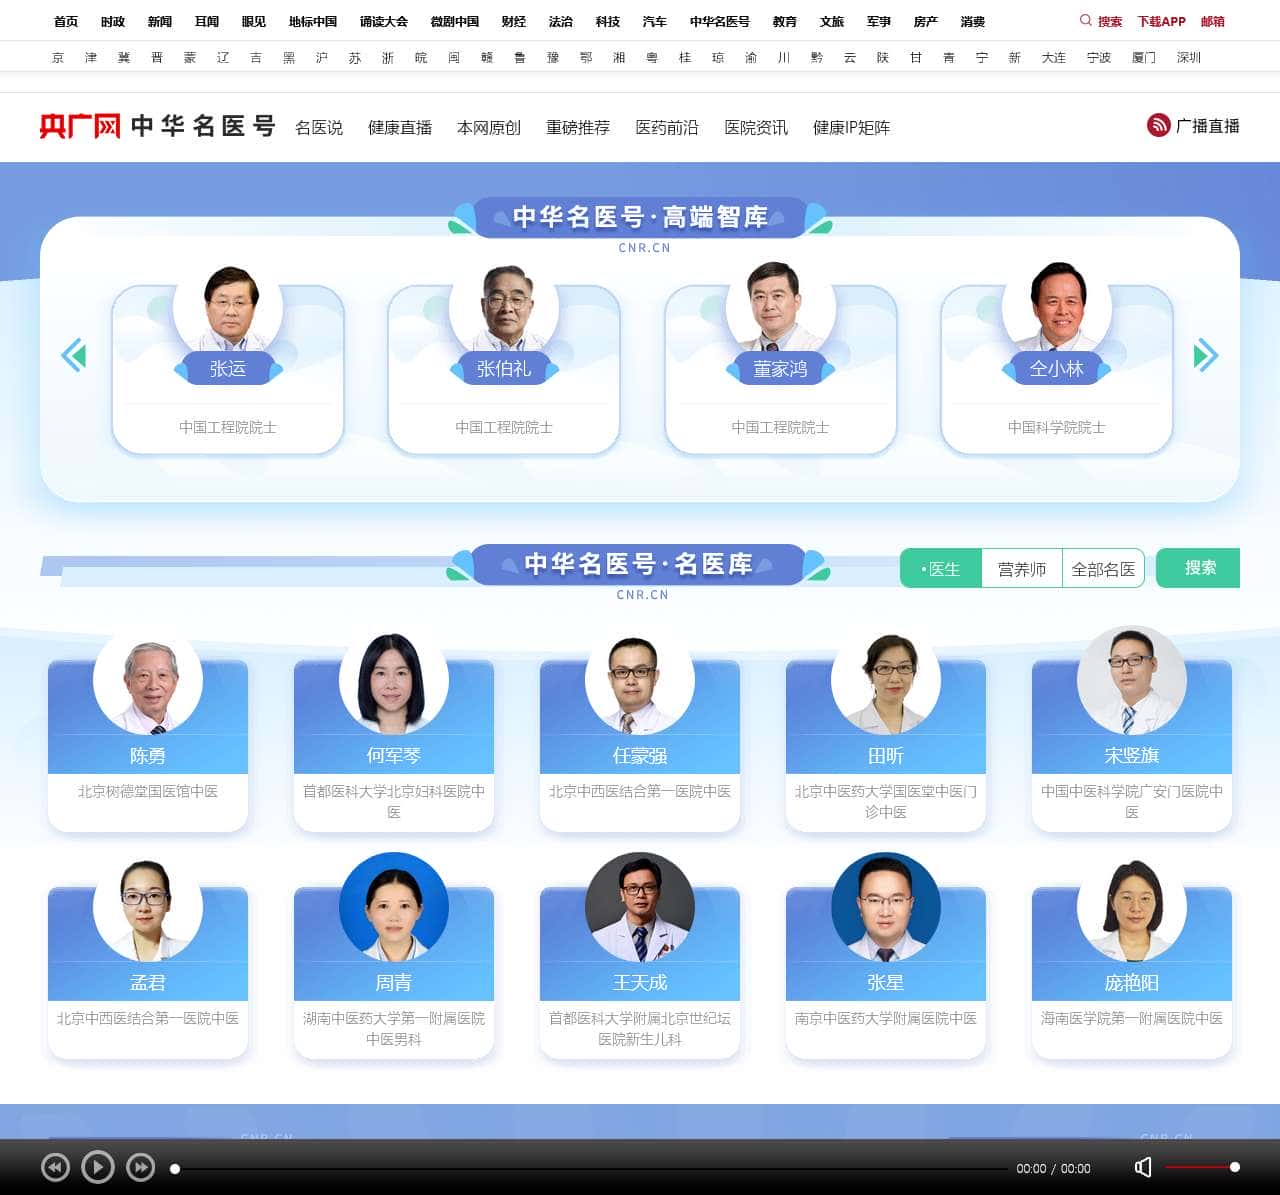Image resolution: width=1280 pixels, height=1195 pixels.
Task: Open doctor 宋竖旗's photo
Action: coord(1132,681)
